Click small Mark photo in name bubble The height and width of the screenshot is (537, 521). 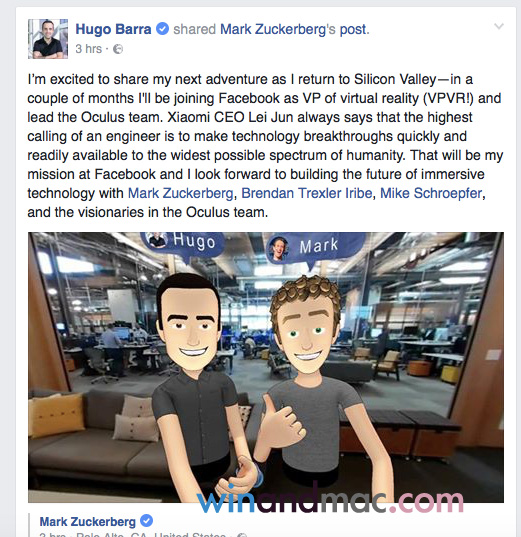(x=279, y=248)
